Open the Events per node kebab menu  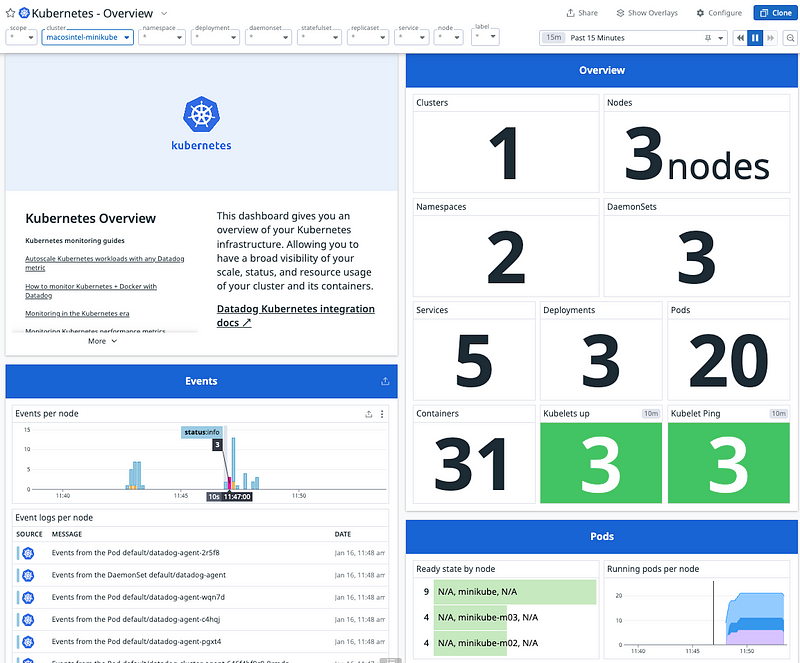[x=382, y=414]
